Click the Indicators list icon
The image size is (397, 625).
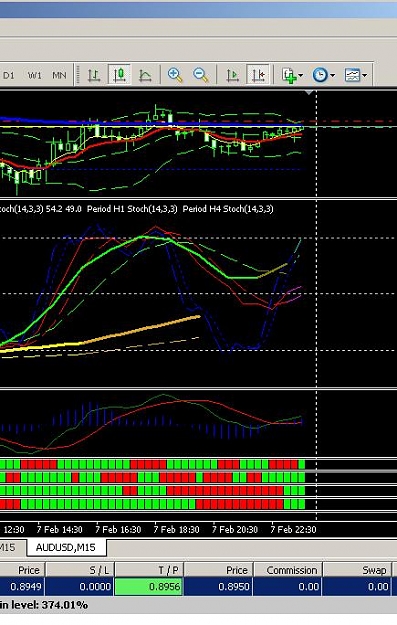coord(289,75)
